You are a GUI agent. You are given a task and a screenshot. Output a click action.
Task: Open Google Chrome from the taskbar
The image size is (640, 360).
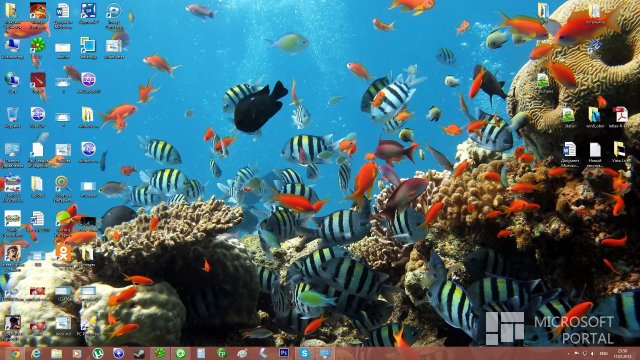15,353
